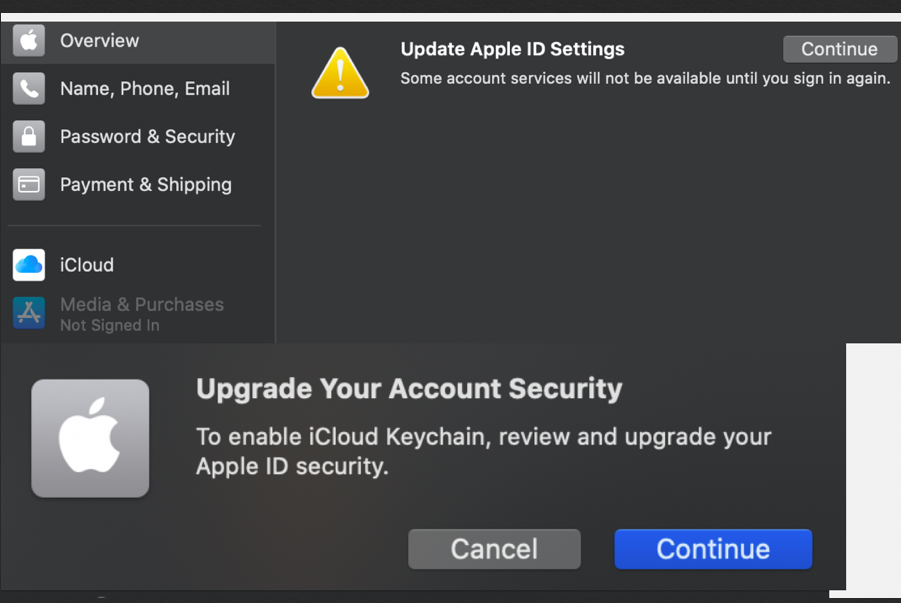
Task: Click the phone icon in the sidebar
Action: (x=29, y=89)
